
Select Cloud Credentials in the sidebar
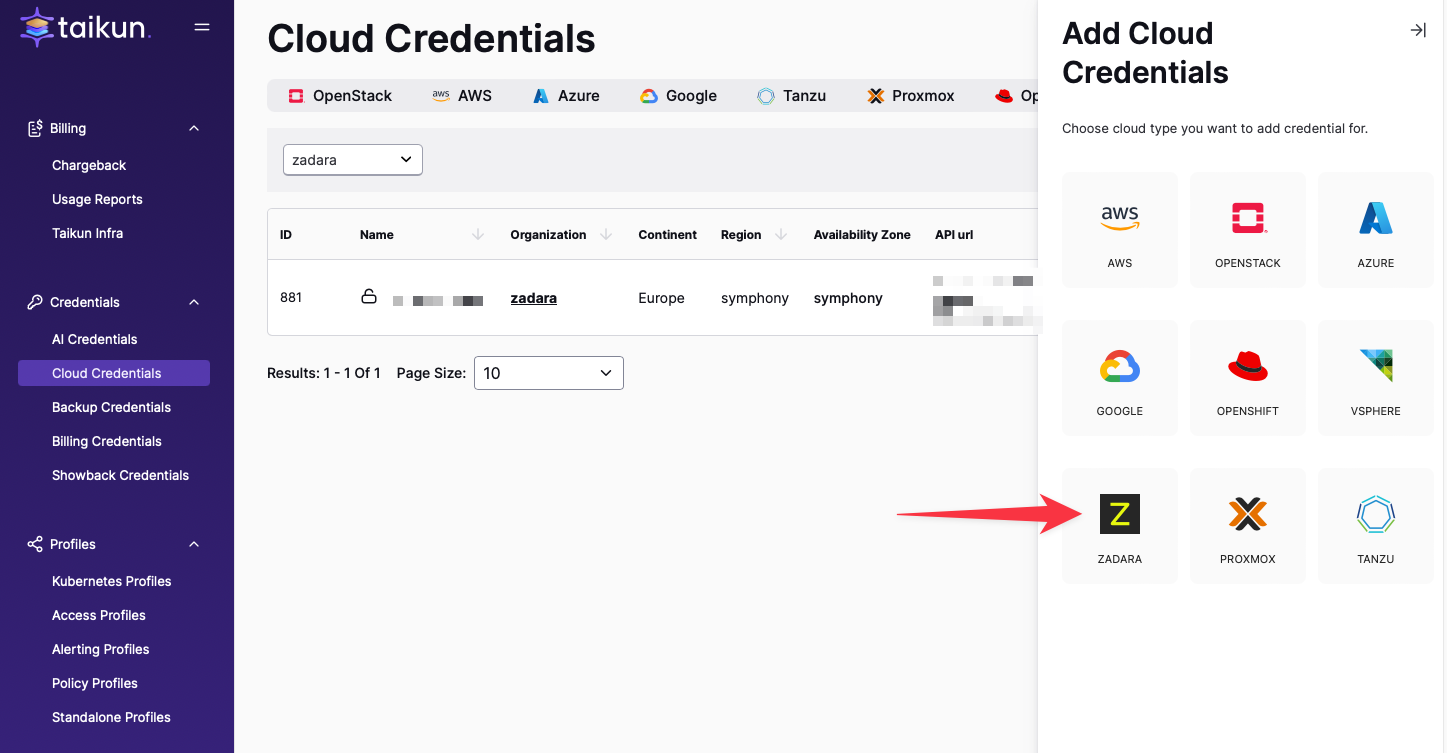(x=114, y=373)
